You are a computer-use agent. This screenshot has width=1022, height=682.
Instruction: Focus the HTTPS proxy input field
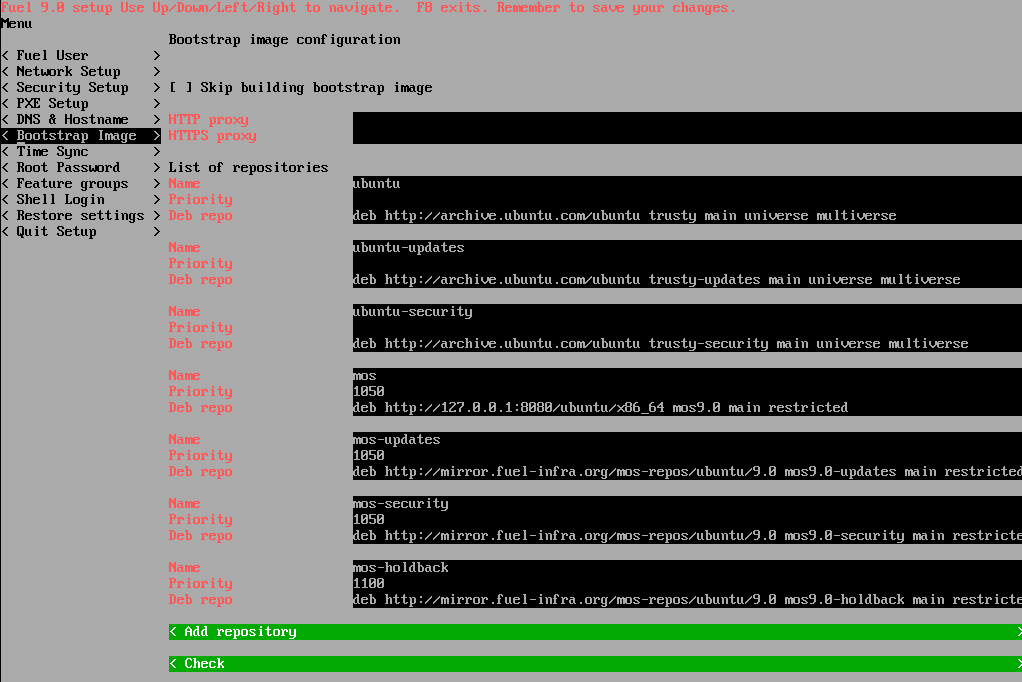click(686, 136)
